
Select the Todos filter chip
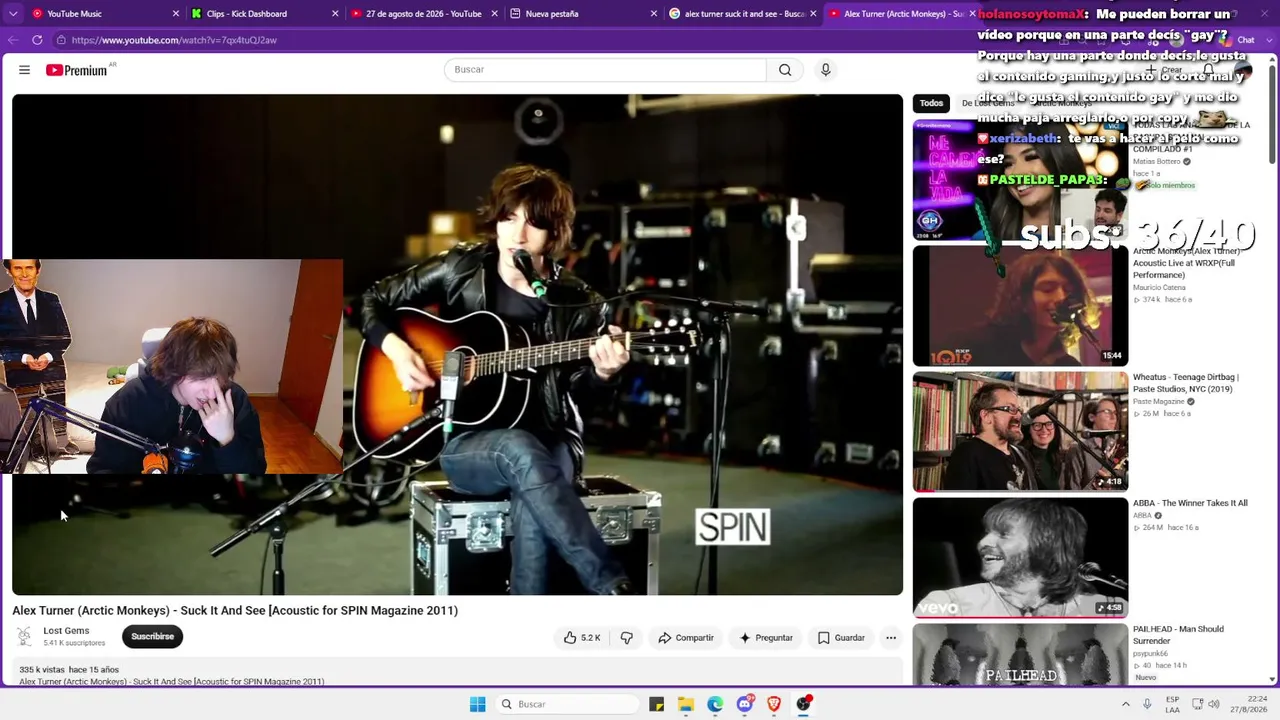coord(931,103)
